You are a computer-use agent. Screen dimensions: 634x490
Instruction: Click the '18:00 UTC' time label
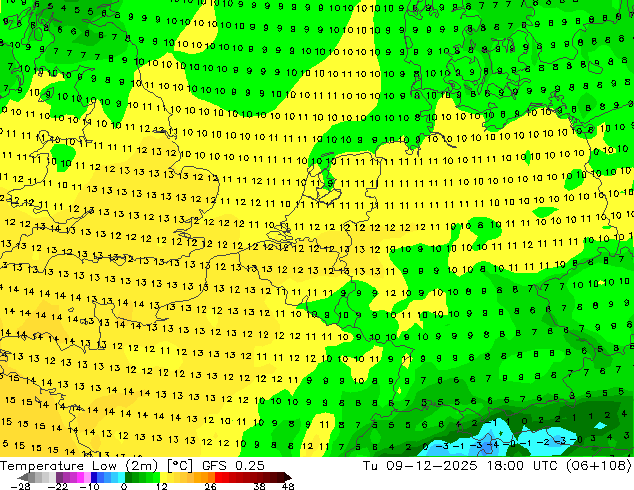click(524, 466)
